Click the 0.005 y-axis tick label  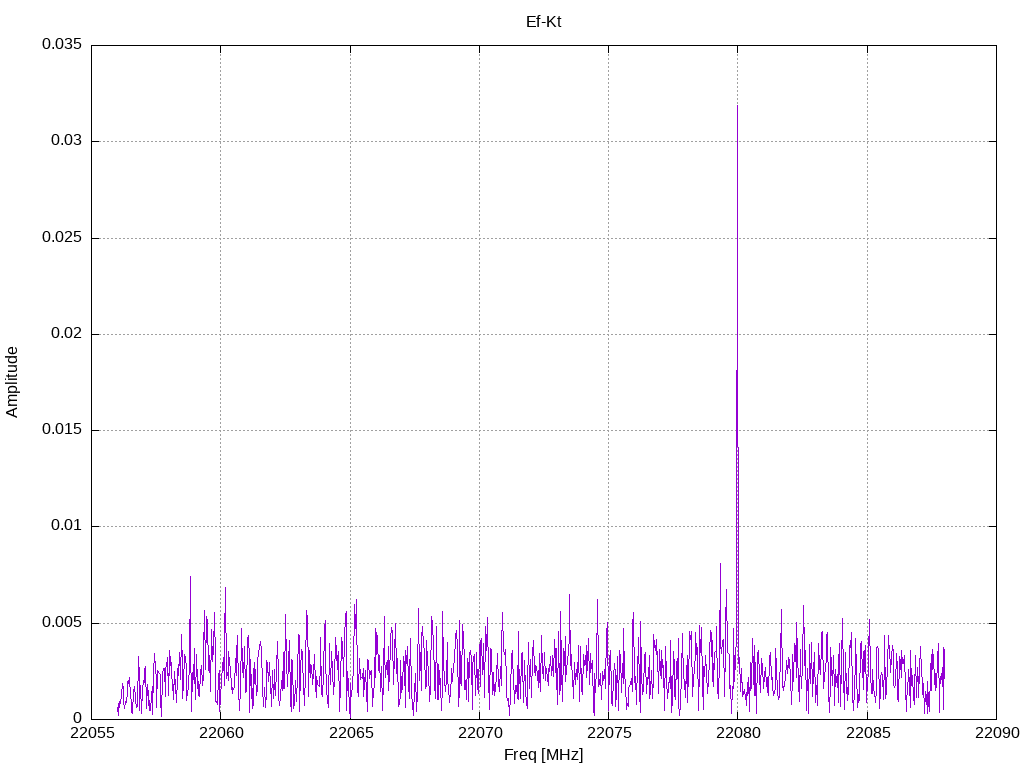[61, 623]
